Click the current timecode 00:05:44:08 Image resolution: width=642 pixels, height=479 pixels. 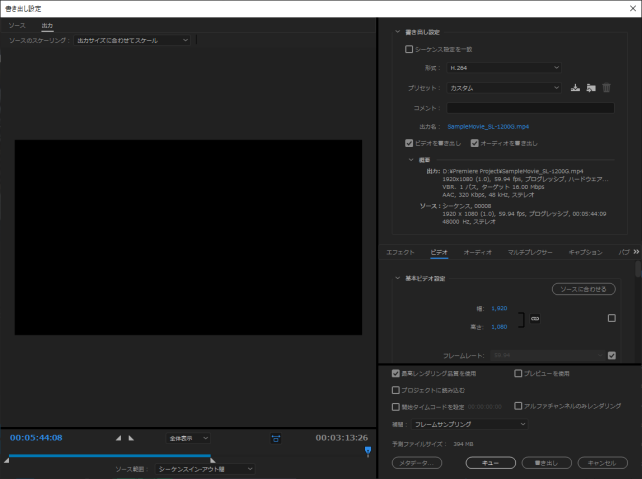click(x=36, y=438)
